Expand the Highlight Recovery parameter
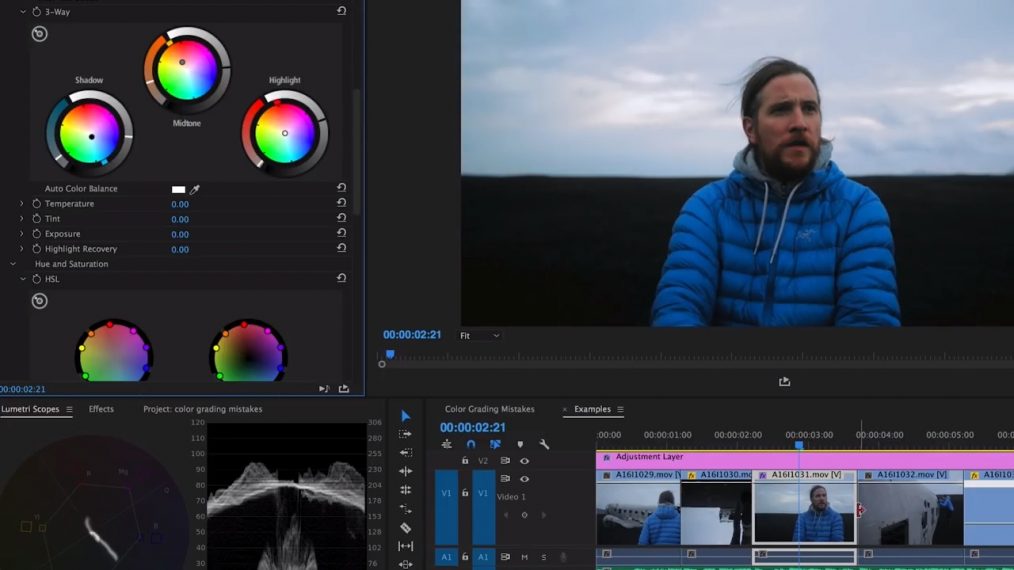The width and height of the screenshot is (1014, 570). [x=21, y=248]
